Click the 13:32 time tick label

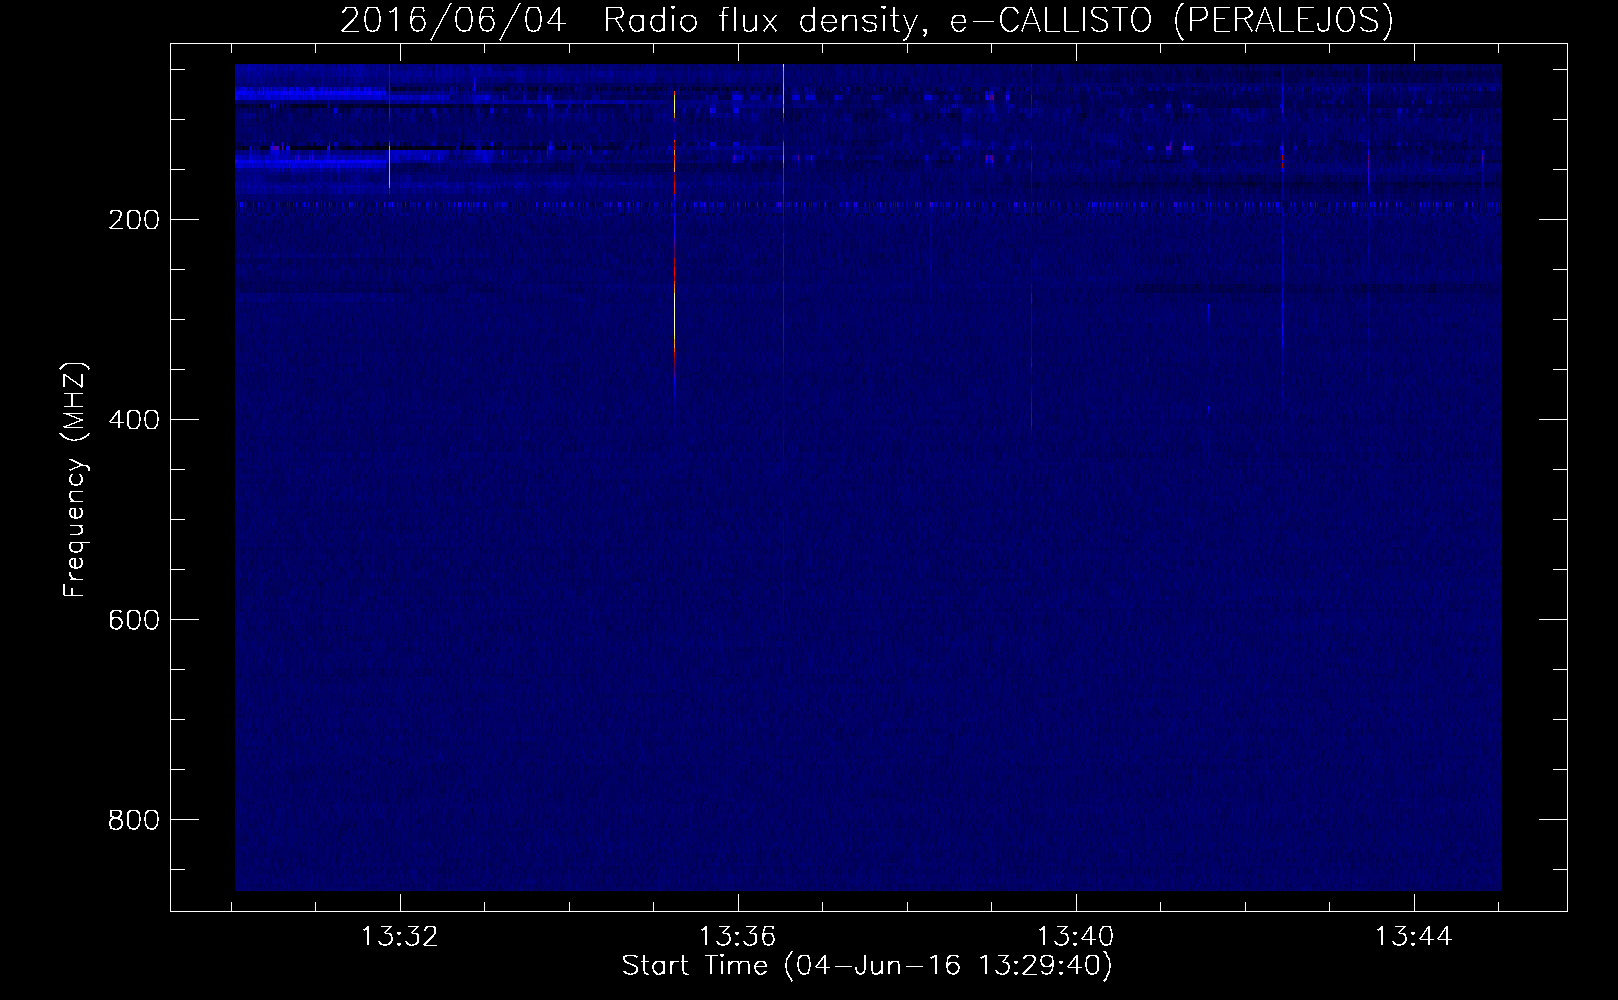point(400,937)
